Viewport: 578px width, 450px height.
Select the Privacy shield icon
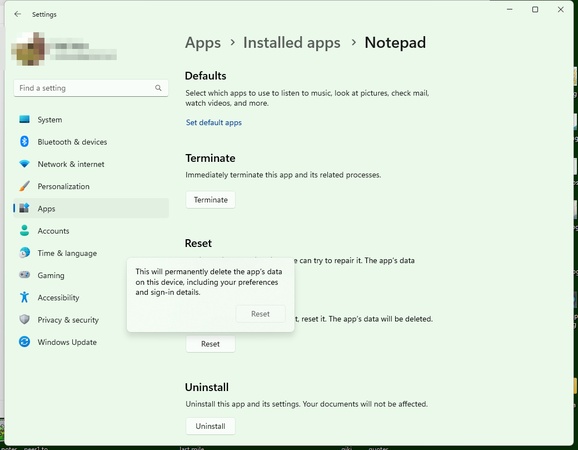(x=24, y=319)
